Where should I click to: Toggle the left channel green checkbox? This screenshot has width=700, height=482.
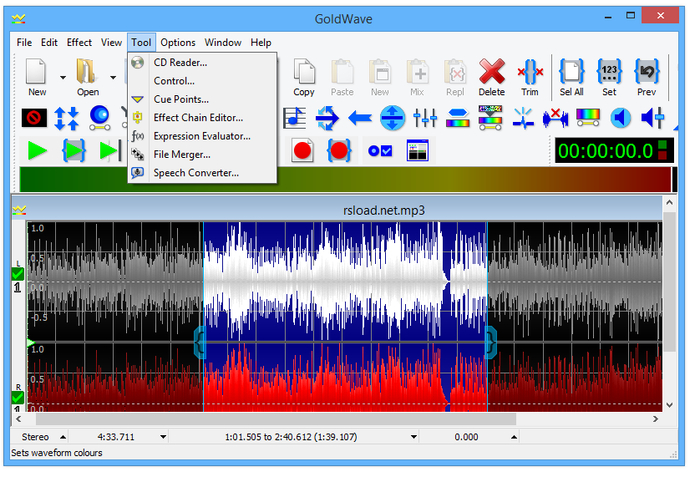click(17, 274)
